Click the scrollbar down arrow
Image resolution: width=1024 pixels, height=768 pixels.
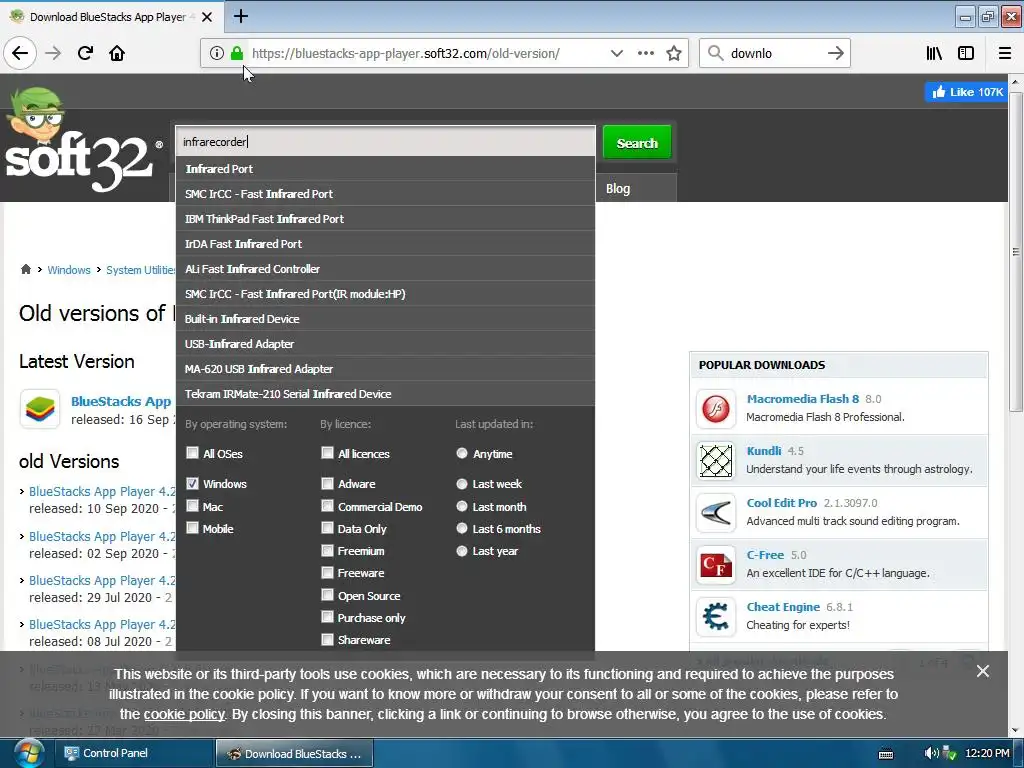[1015, 731]
